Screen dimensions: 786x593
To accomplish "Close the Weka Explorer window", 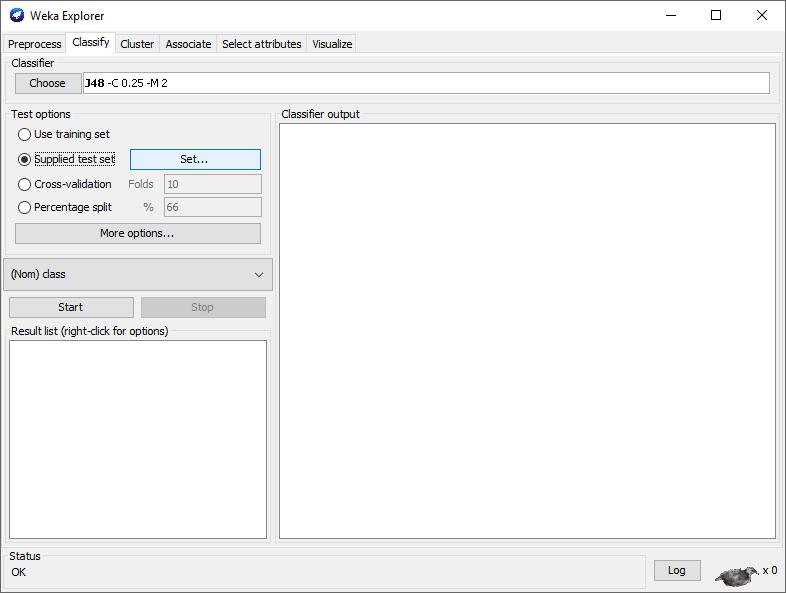I will pyautogui.click(x=761, y=16).
